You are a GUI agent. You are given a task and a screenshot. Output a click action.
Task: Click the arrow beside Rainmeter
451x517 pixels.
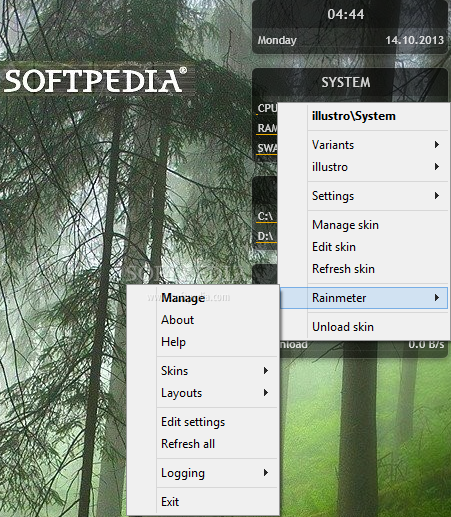[437, 298]
